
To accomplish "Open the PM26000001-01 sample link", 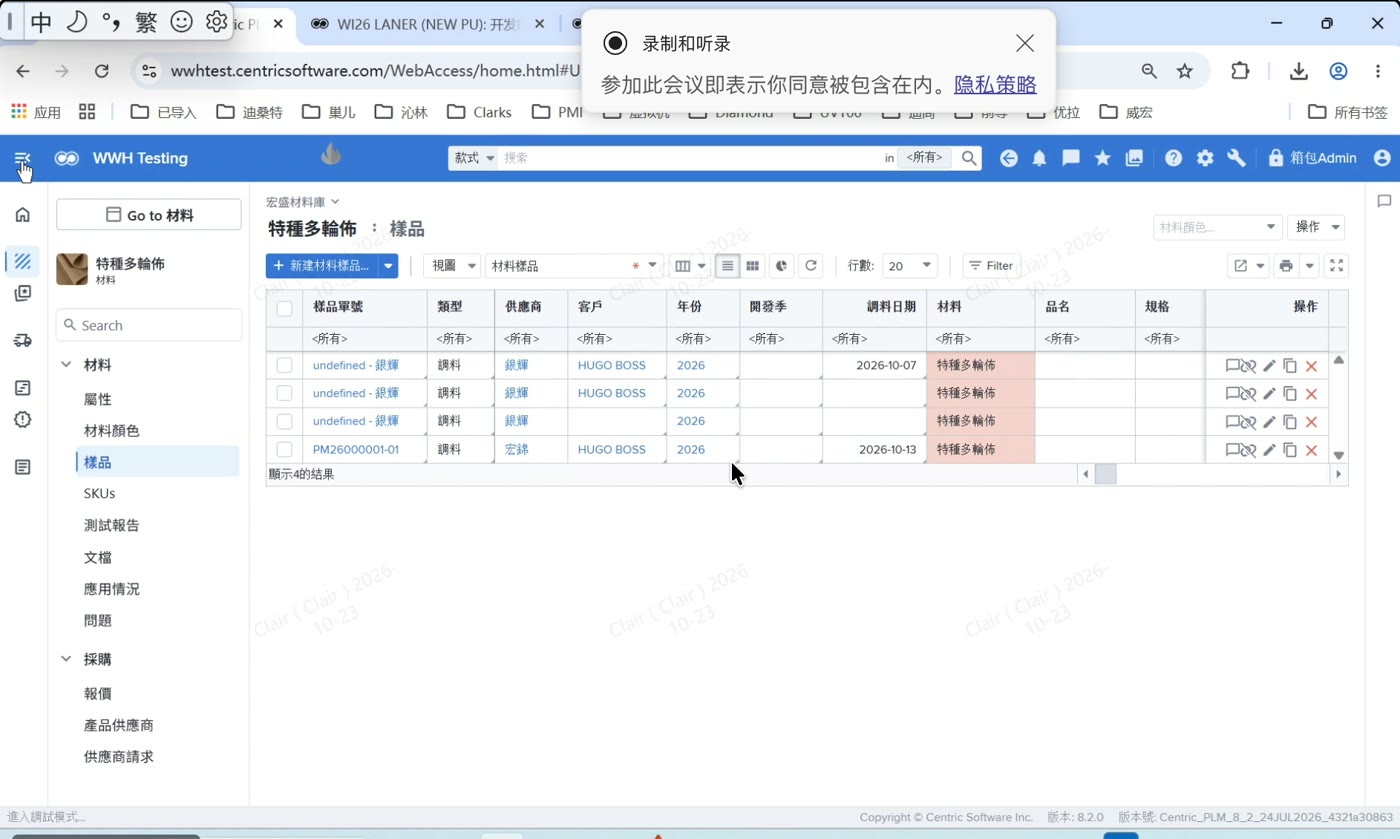I will coord(356,450).
